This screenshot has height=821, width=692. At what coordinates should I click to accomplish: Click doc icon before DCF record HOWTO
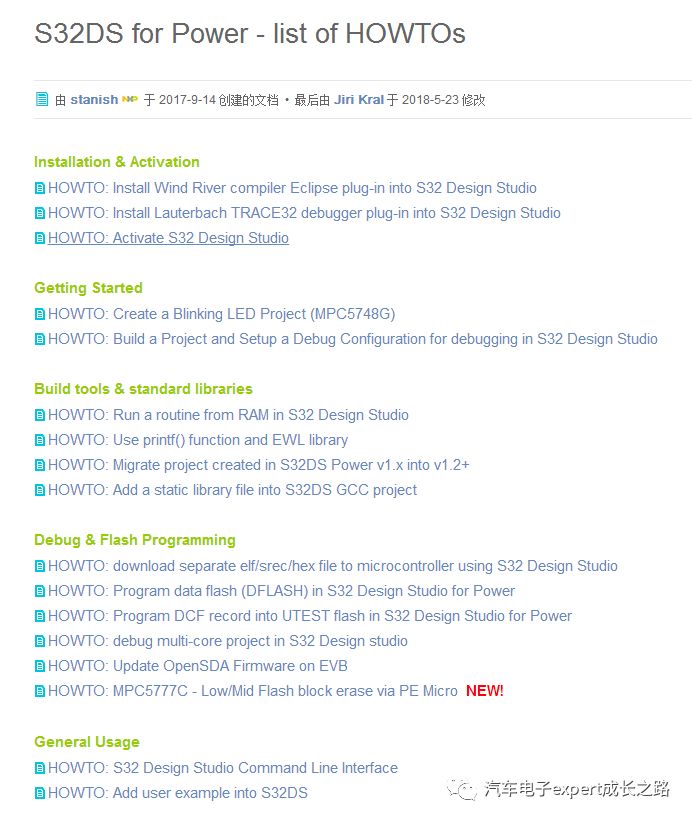(40, 616)
